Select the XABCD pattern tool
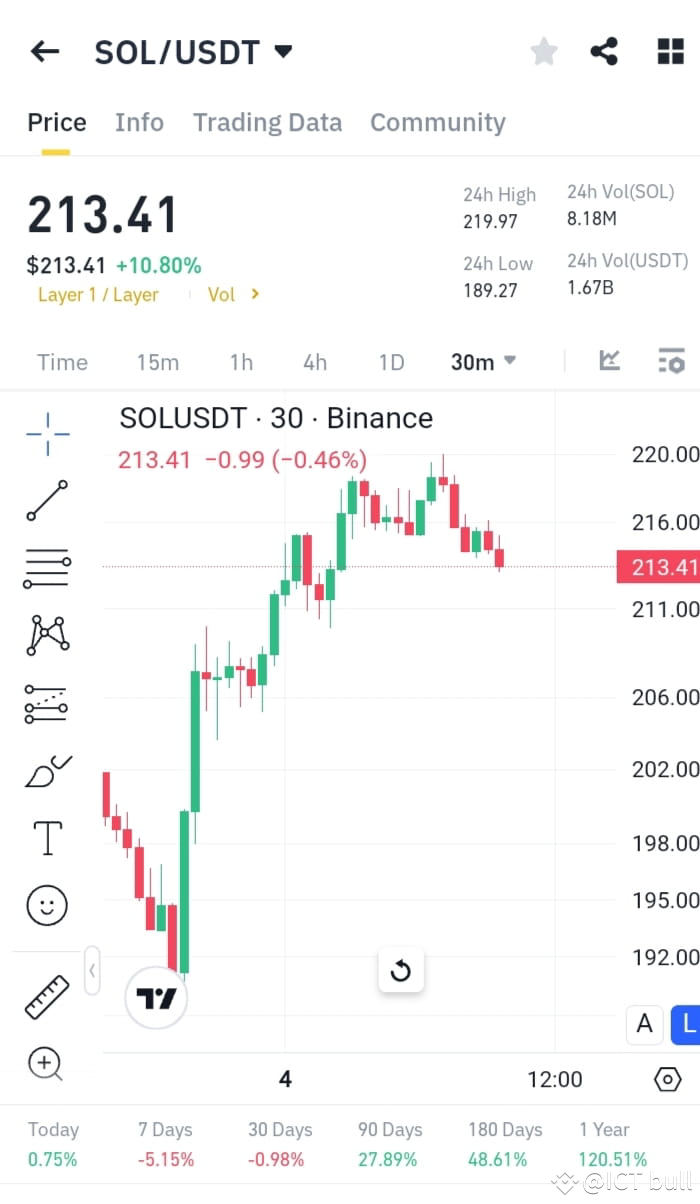Viewport: 700px width, 1204px height. (45, 635)
